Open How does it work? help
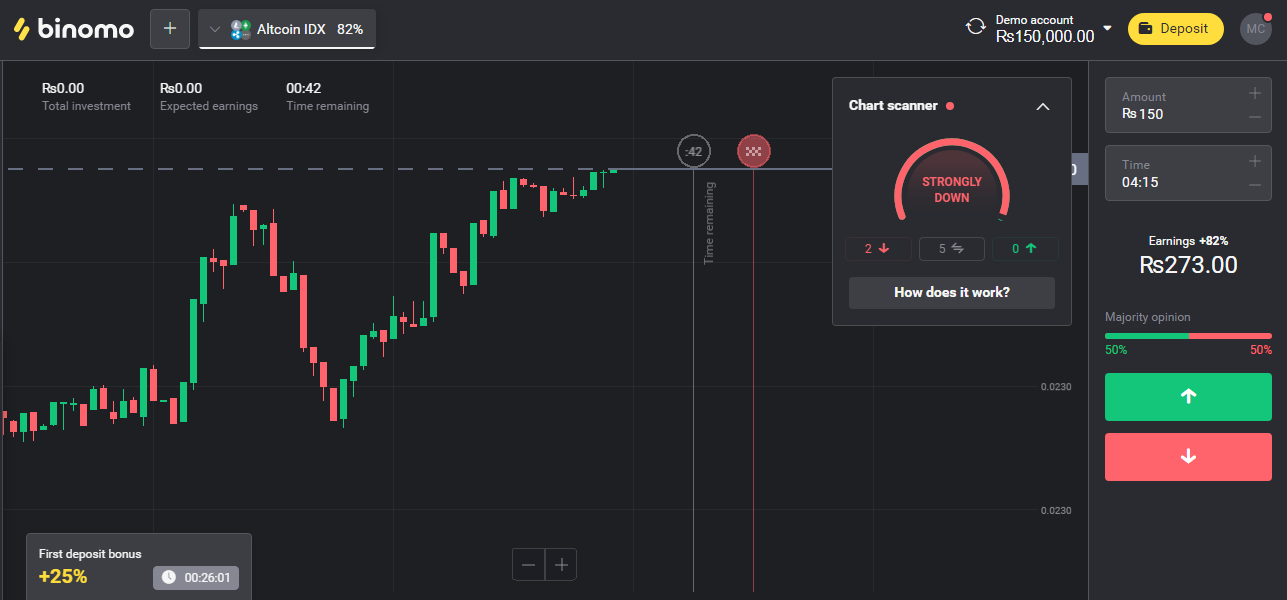 (x=952, y=293)
